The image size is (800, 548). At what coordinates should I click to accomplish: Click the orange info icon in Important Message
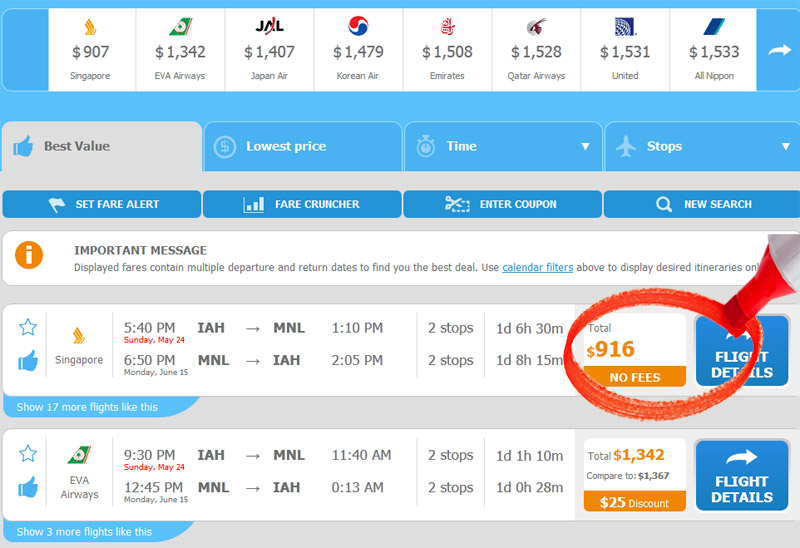pyautogui.click(x=29, y=255)
